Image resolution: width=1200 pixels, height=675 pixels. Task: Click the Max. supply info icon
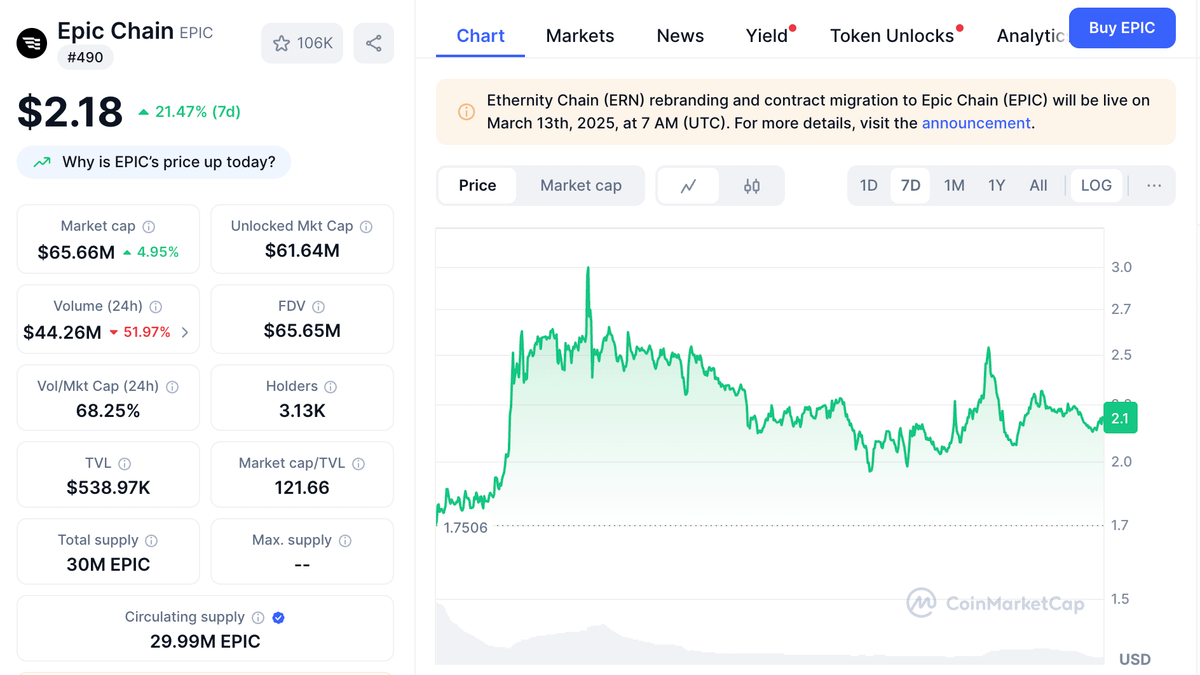[x=345, y=541]
